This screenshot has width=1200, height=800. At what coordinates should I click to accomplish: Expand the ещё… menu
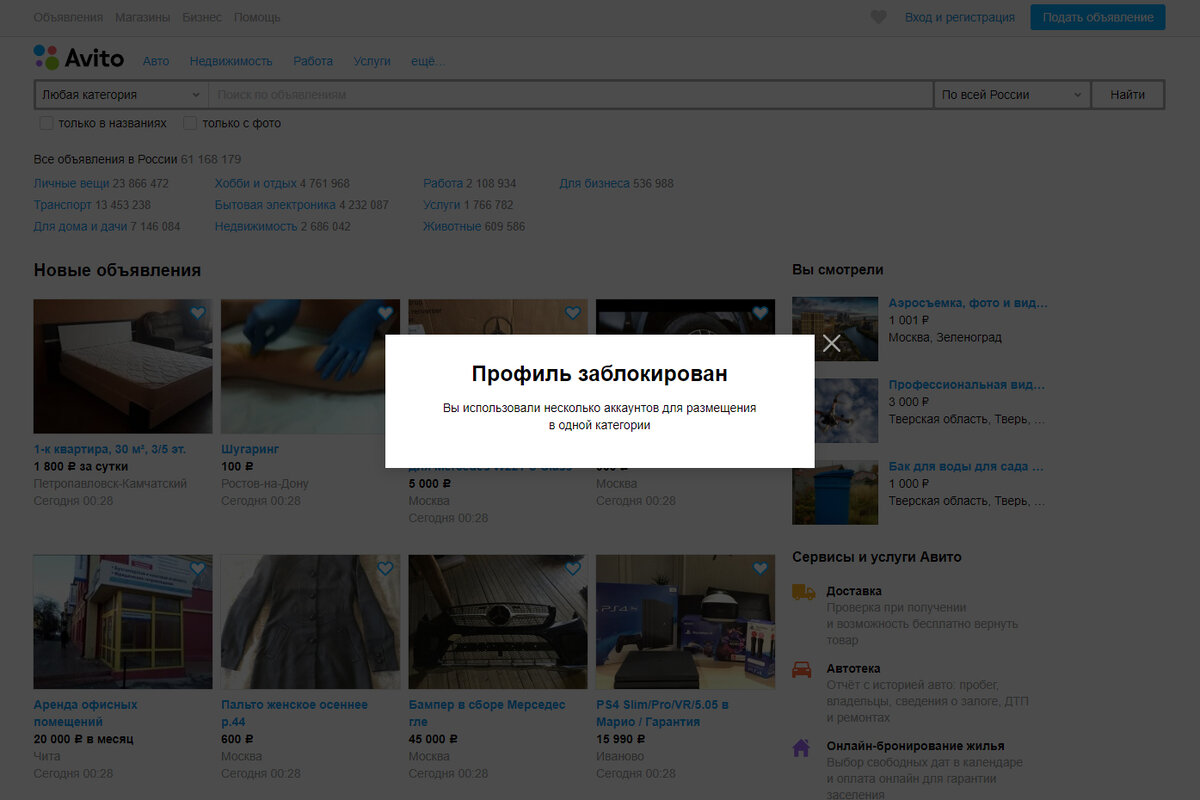428,61
